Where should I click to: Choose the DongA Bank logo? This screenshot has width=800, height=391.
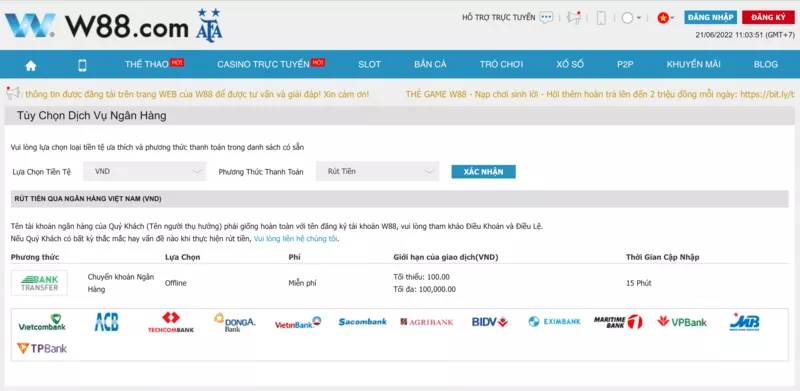[x=235, y=322]
